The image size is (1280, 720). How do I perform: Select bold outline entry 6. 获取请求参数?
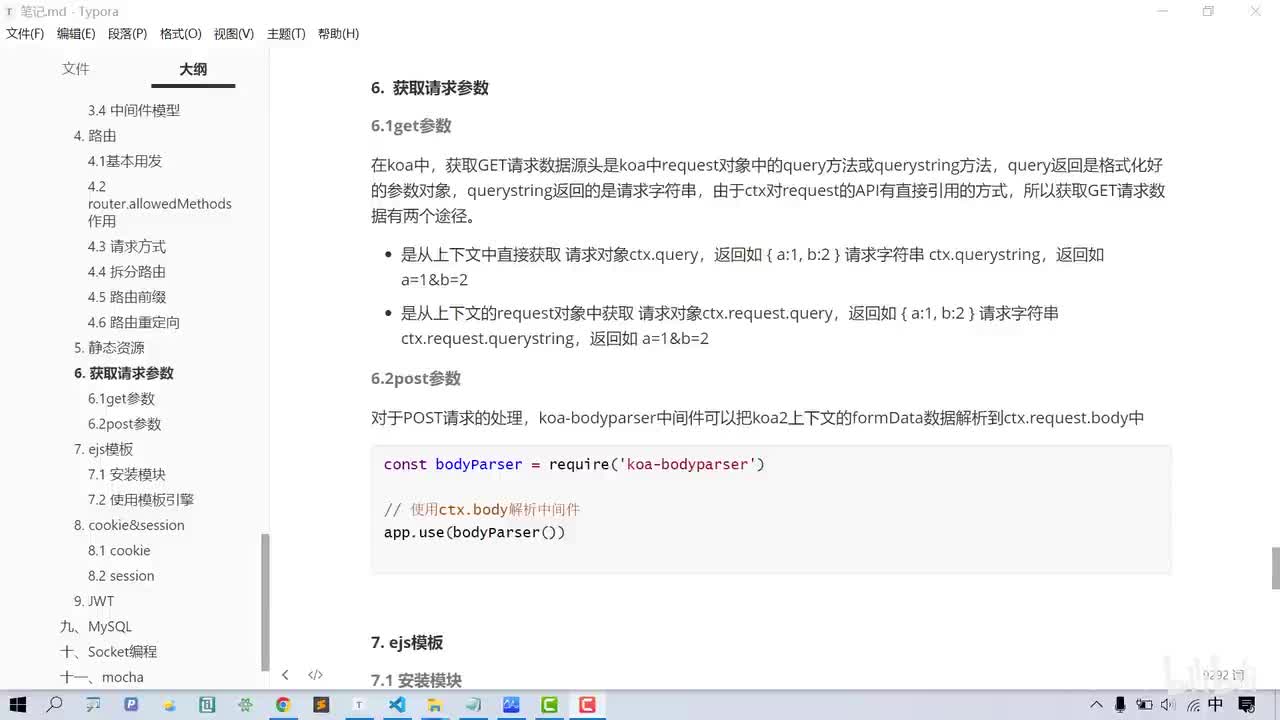124,373
